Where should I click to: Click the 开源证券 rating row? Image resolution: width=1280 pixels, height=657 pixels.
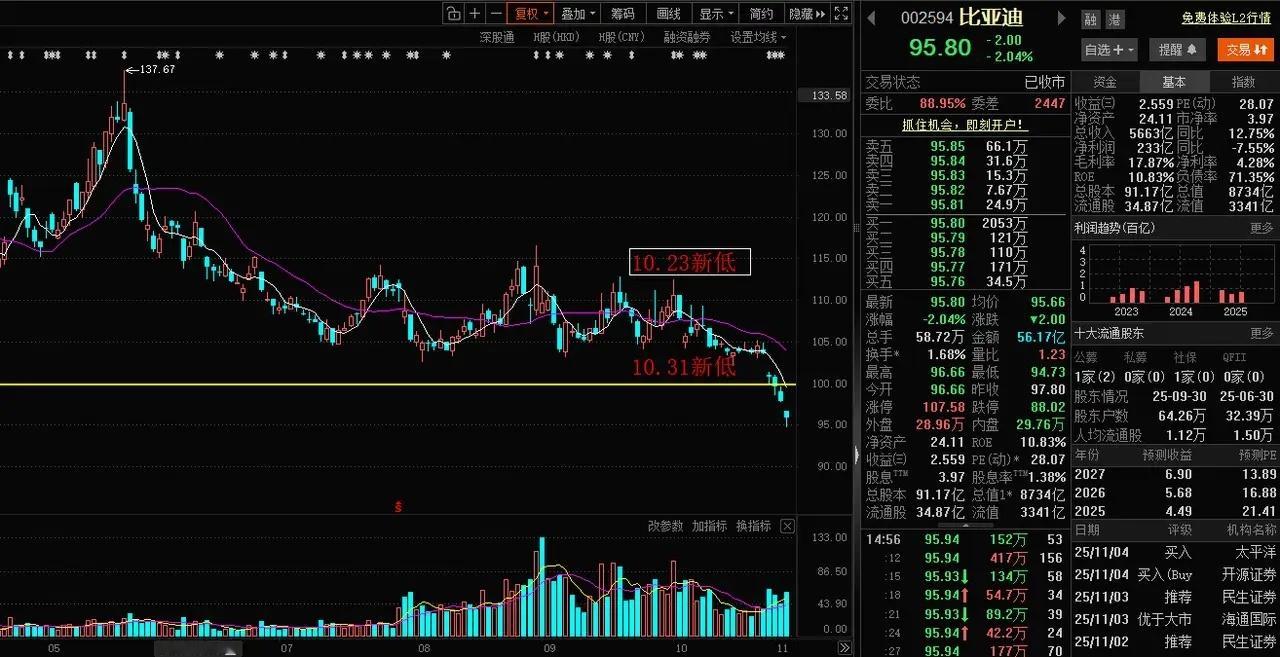click(x=1175, y=574)
